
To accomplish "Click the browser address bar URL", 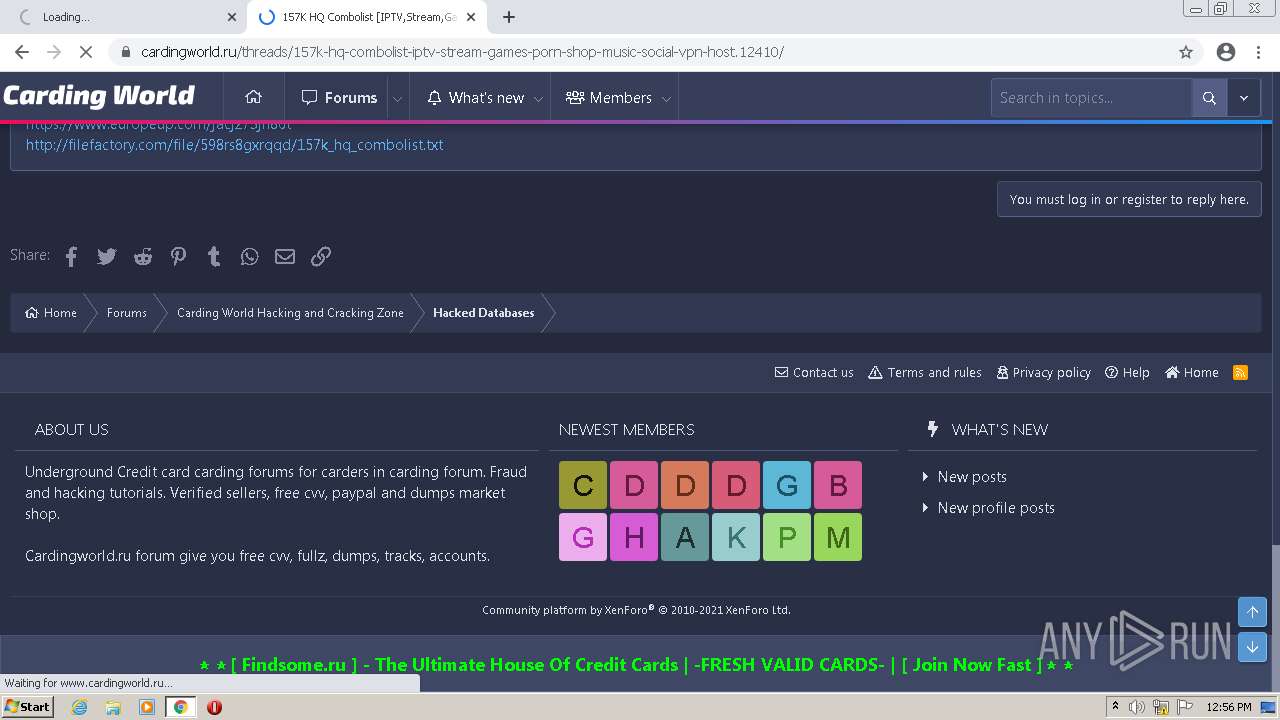I will 462,52.
